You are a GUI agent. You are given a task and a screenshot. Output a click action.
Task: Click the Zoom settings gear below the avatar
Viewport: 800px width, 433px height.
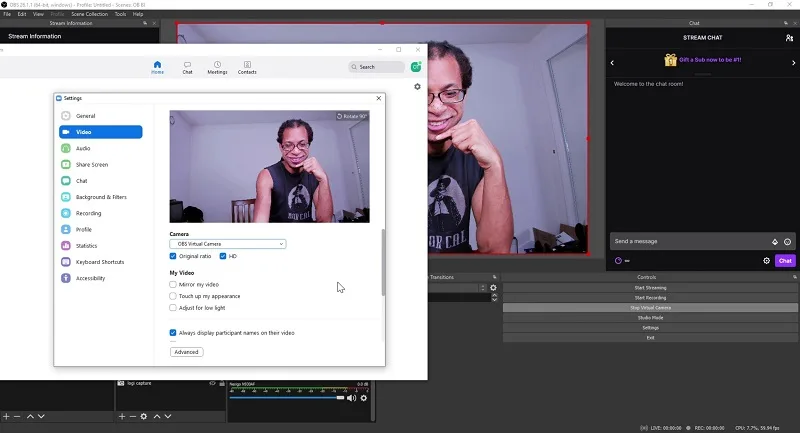(417, 87)
